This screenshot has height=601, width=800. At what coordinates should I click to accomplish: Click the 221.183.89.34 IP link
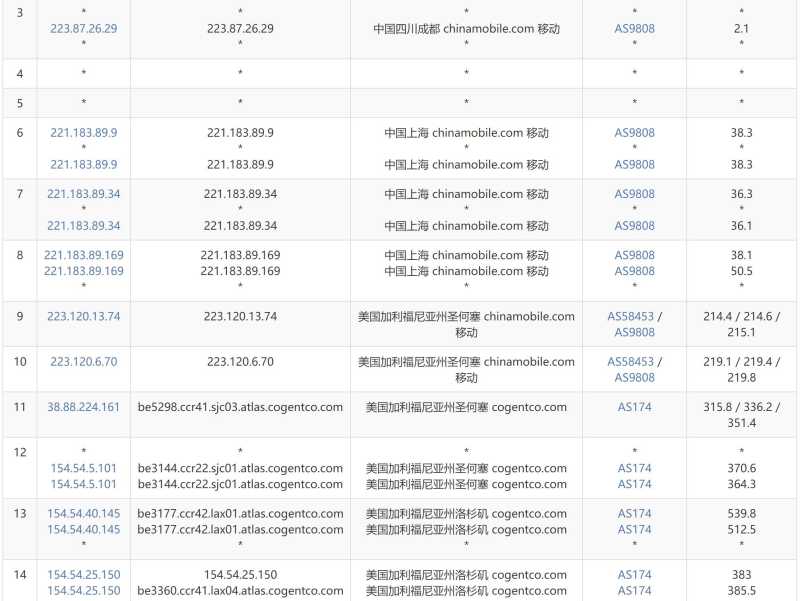click(83, 194)
